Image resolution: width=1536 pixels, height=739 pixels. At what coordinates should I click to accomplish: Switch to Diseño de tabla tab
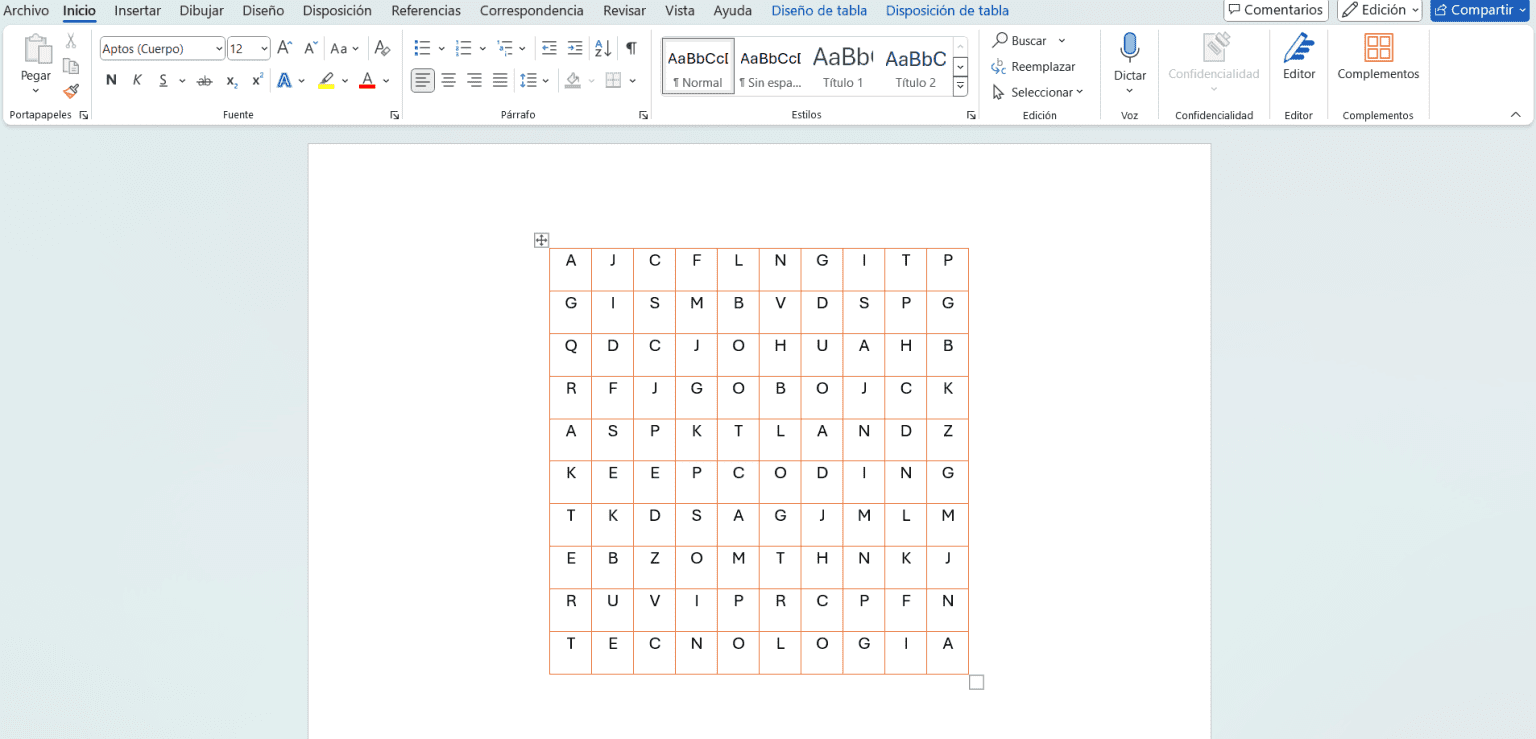click(x=819, y=11)
